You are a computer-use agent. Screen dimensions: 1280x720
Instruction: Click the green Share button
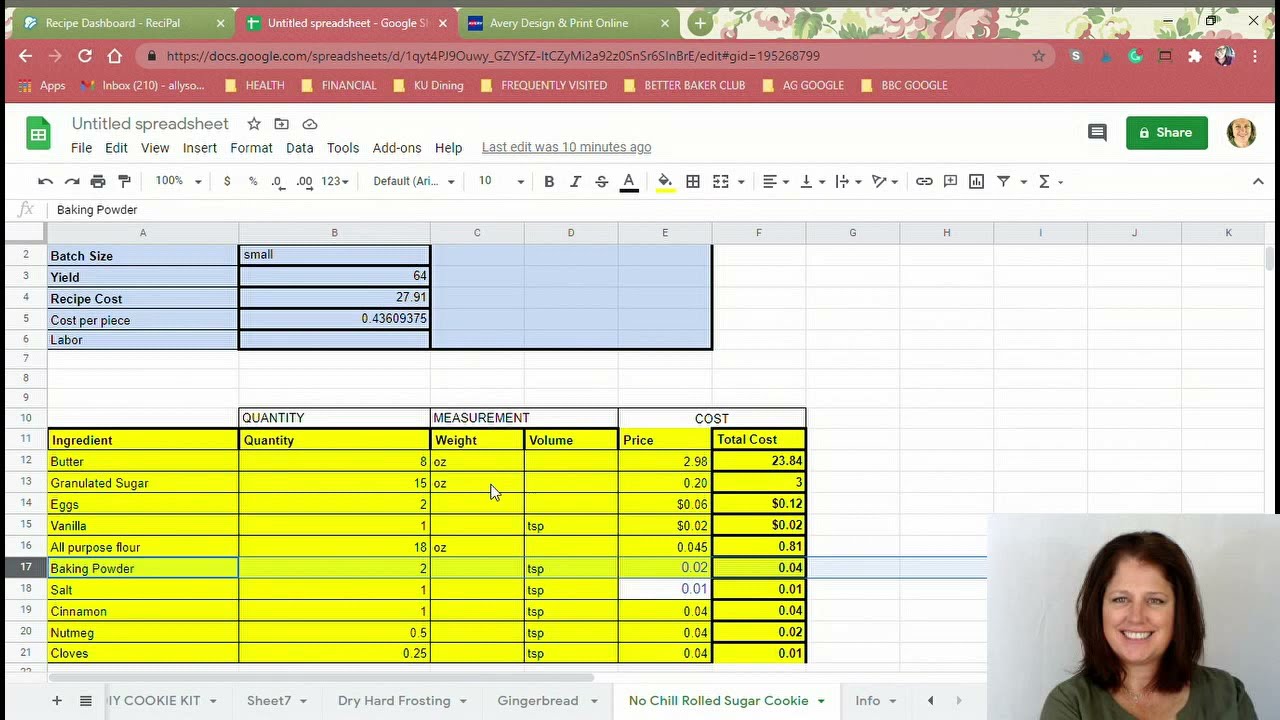click(1167, 132)
